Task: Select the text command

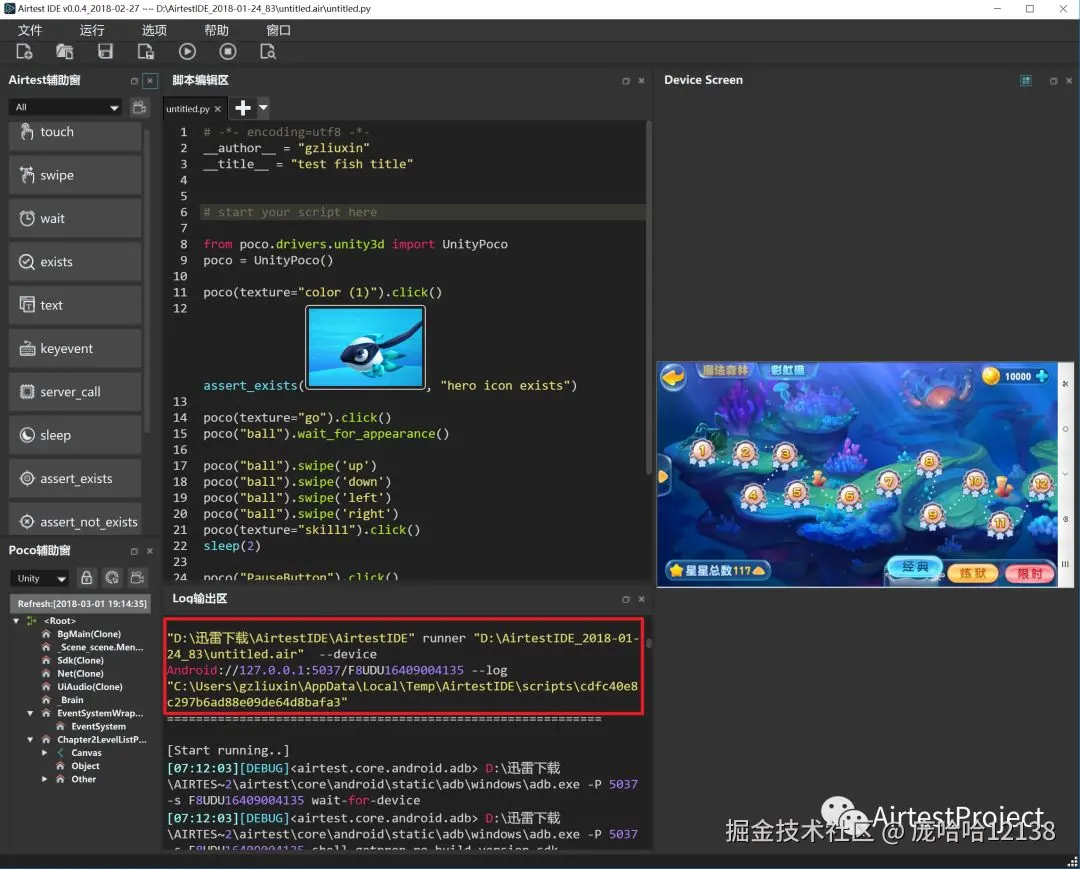Action: click(x=75, y=306)
